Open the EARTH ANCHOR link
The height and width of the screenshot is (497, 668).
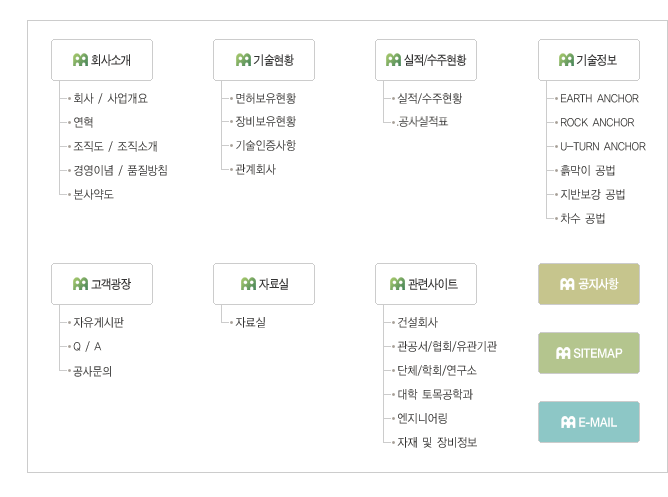point(599,99)
